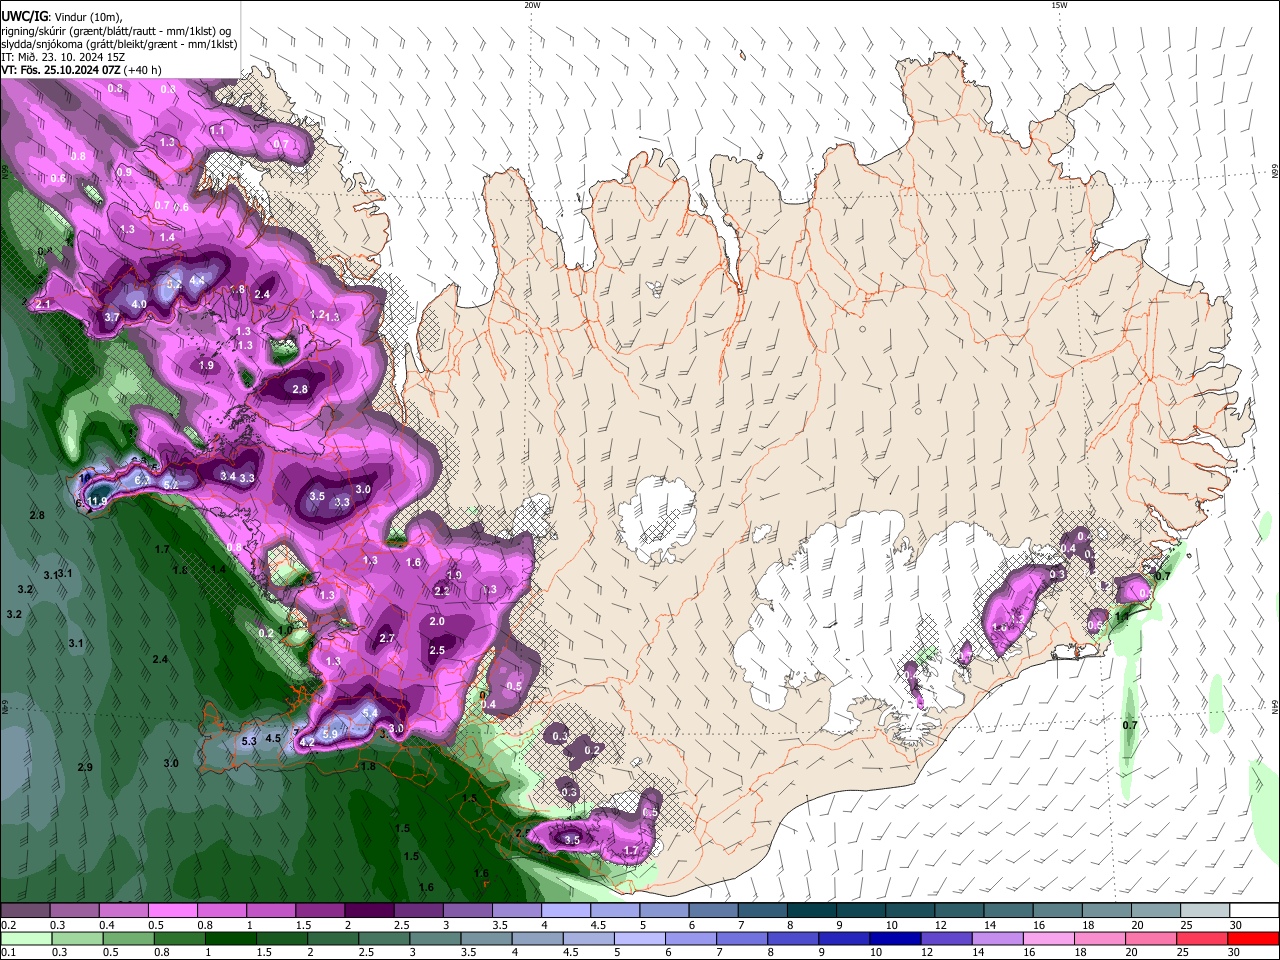Pick the deep navy swatch starting at 10, lower legend
Screen dimensions: 1280x960
pos(895,938)
